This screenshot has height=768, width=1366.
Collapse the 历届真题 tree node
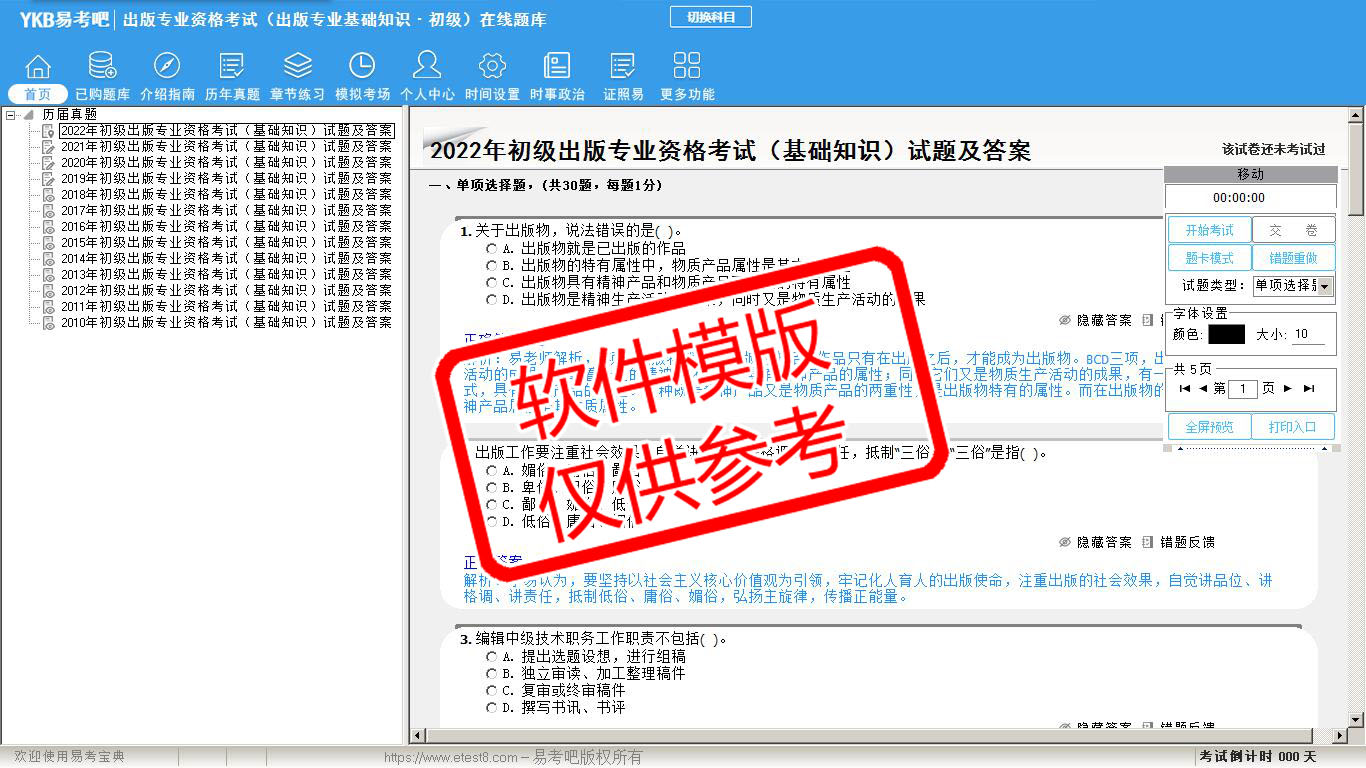11,115
